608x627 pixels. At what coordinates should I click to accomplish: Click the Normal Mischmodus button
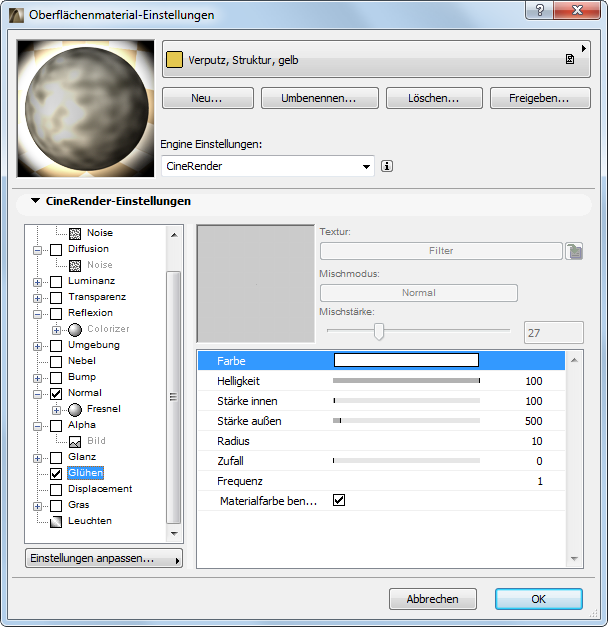click(x=419, y=293)
